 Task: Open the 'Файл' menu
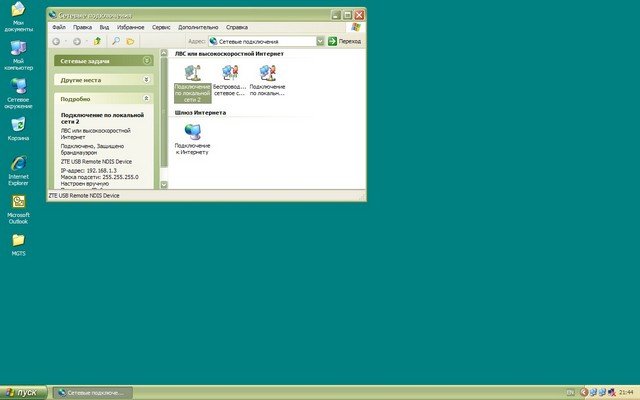pyautogui.click(x=58, y=27)
